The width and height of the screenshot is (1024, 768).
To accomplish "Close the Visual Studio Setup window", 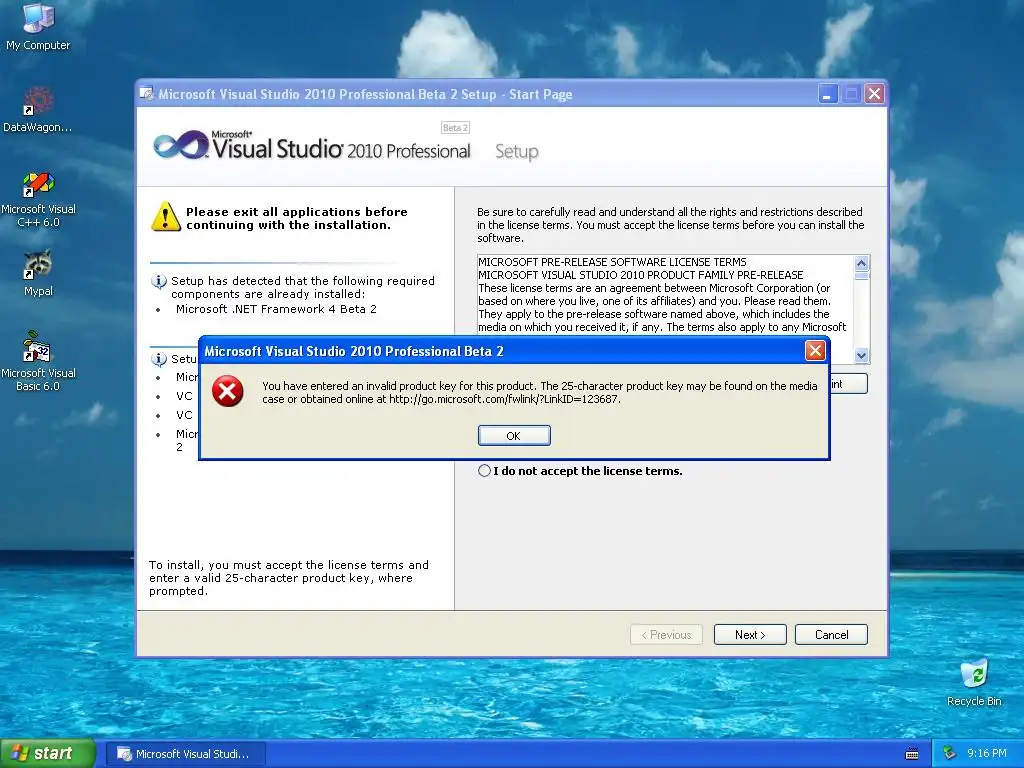I will 874,94.
